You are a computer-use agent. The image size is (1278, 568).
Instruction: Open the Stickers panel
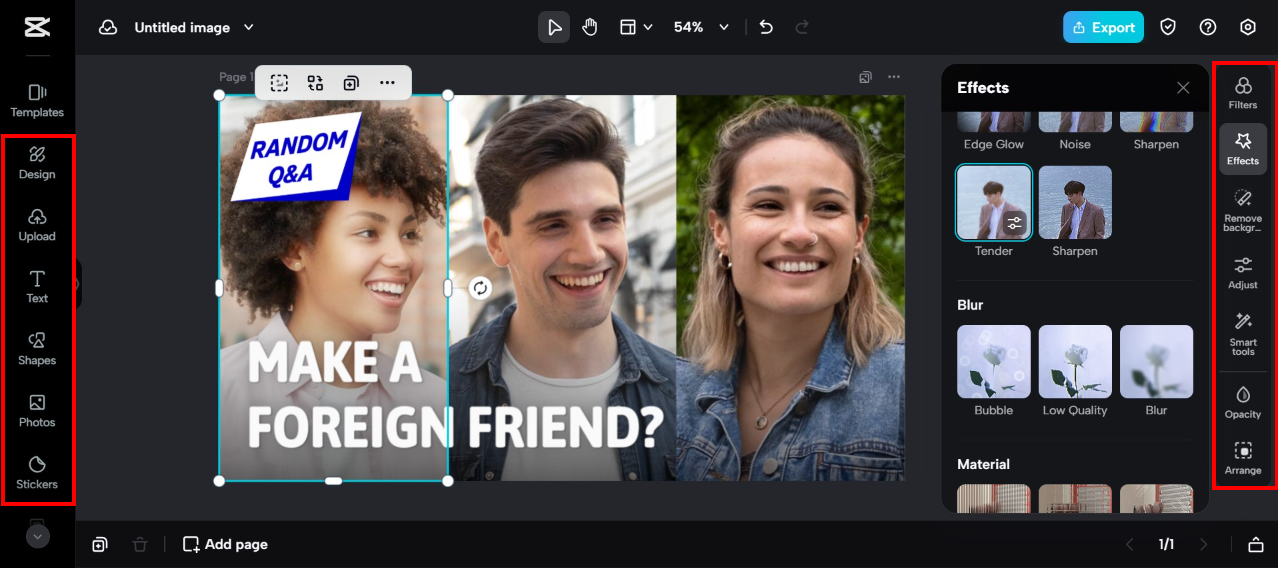pyautogui.click(x=37, y=472)
